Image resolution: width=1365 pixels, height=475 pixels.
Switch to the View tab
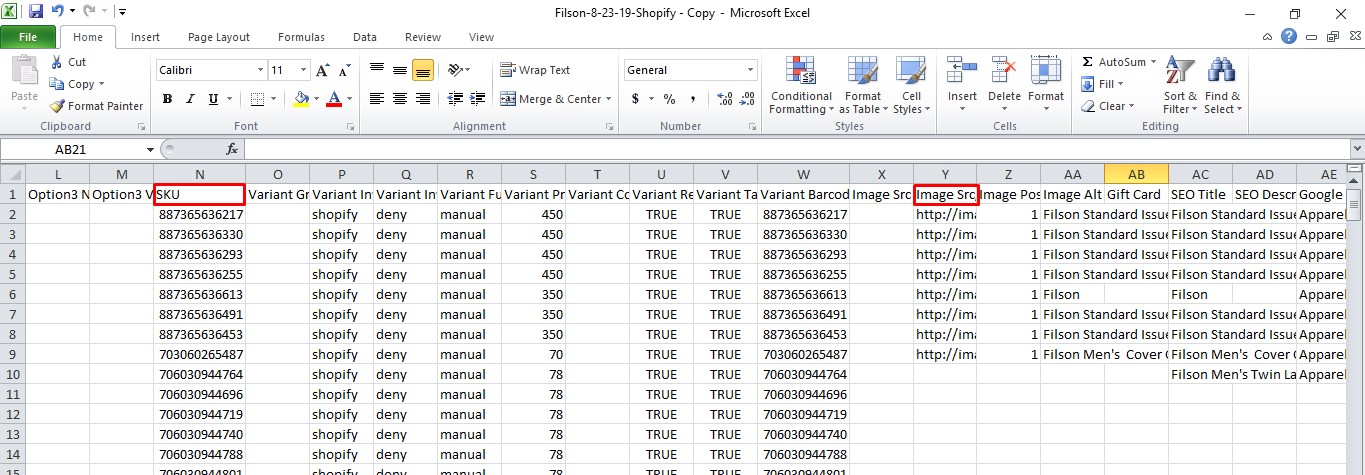[481, 37]
